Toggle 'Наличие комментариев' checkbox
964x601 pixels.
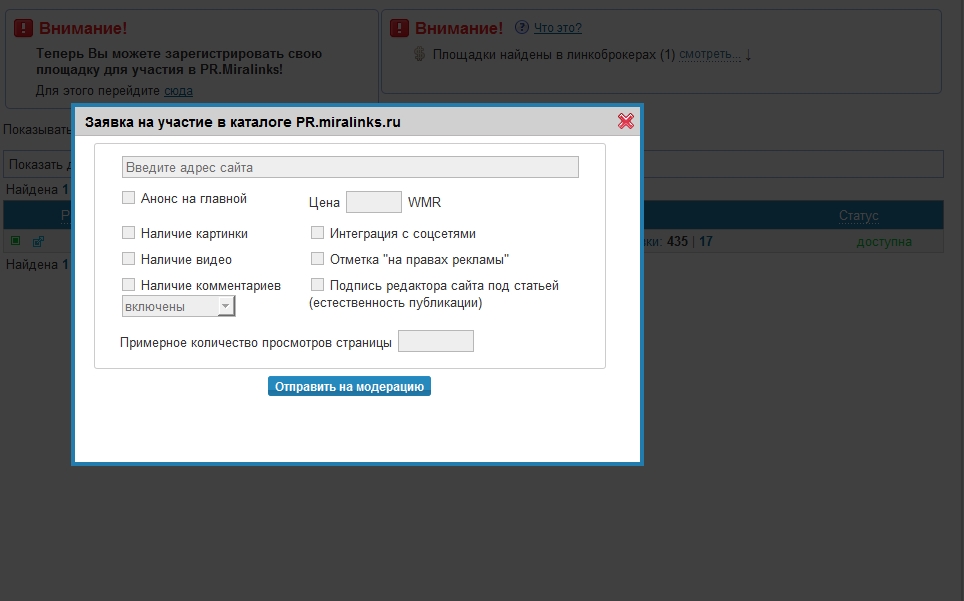click(x=128, y=284)
